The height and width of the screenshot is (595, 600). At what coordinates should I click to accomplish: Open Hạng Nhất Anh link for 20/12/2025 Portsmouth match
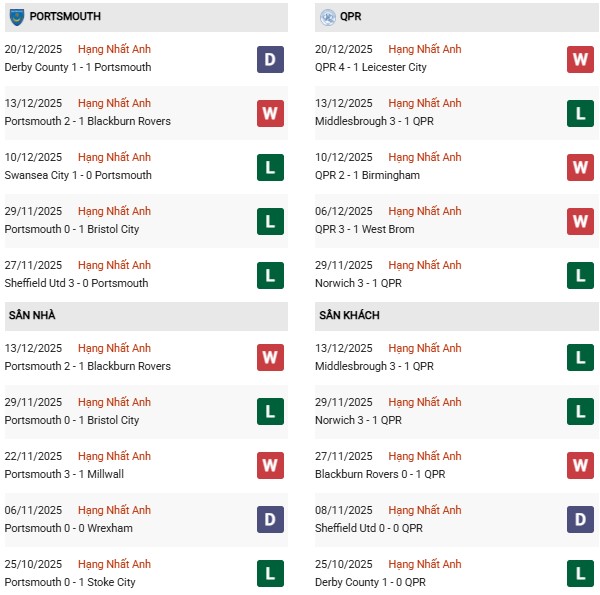point(114,49)
